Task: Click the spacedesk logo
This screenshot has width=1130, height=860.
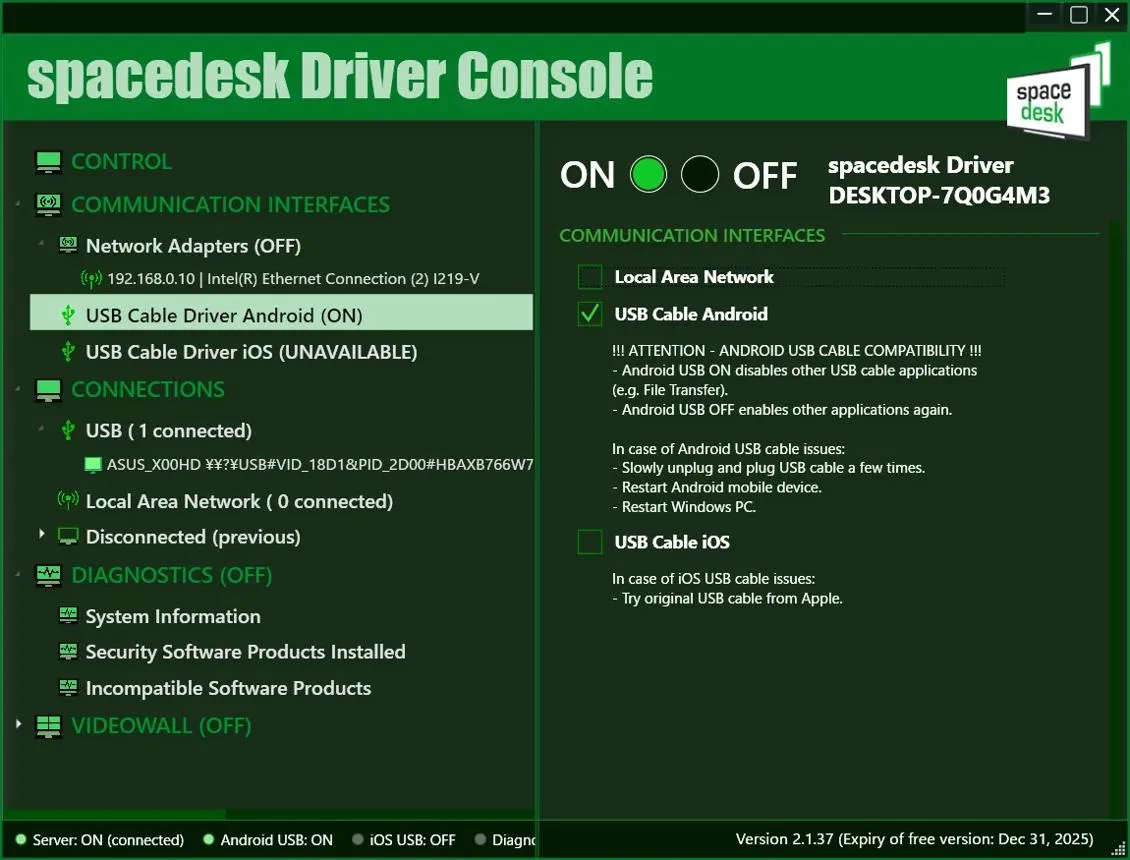Action: (x=1058, y=92)
